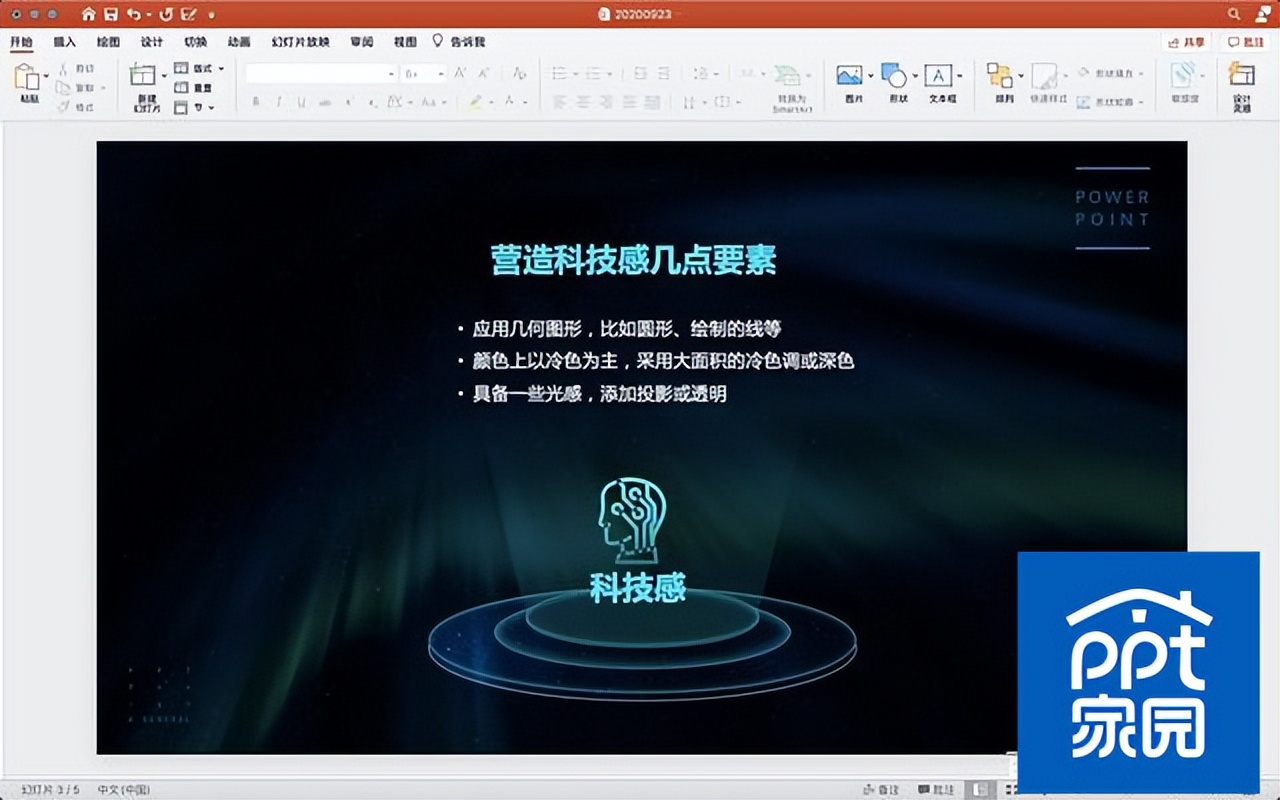Redo the last action
This screenshot has height=800, width=1280.
click(166, 14)
